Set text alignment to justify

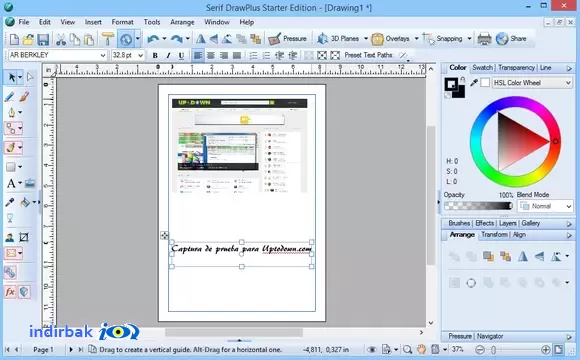(x=237, y=55)
